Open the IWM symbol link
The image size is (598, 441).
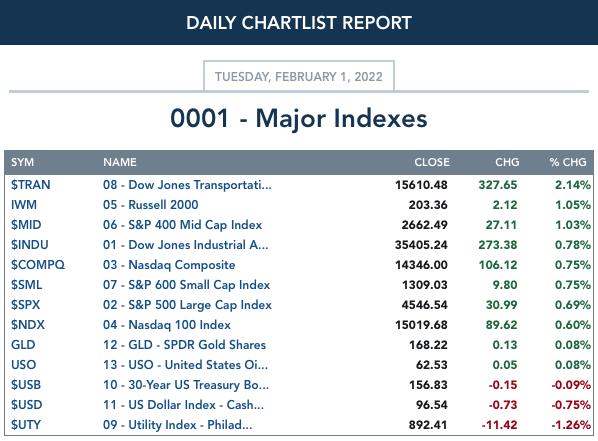[24, 205]
